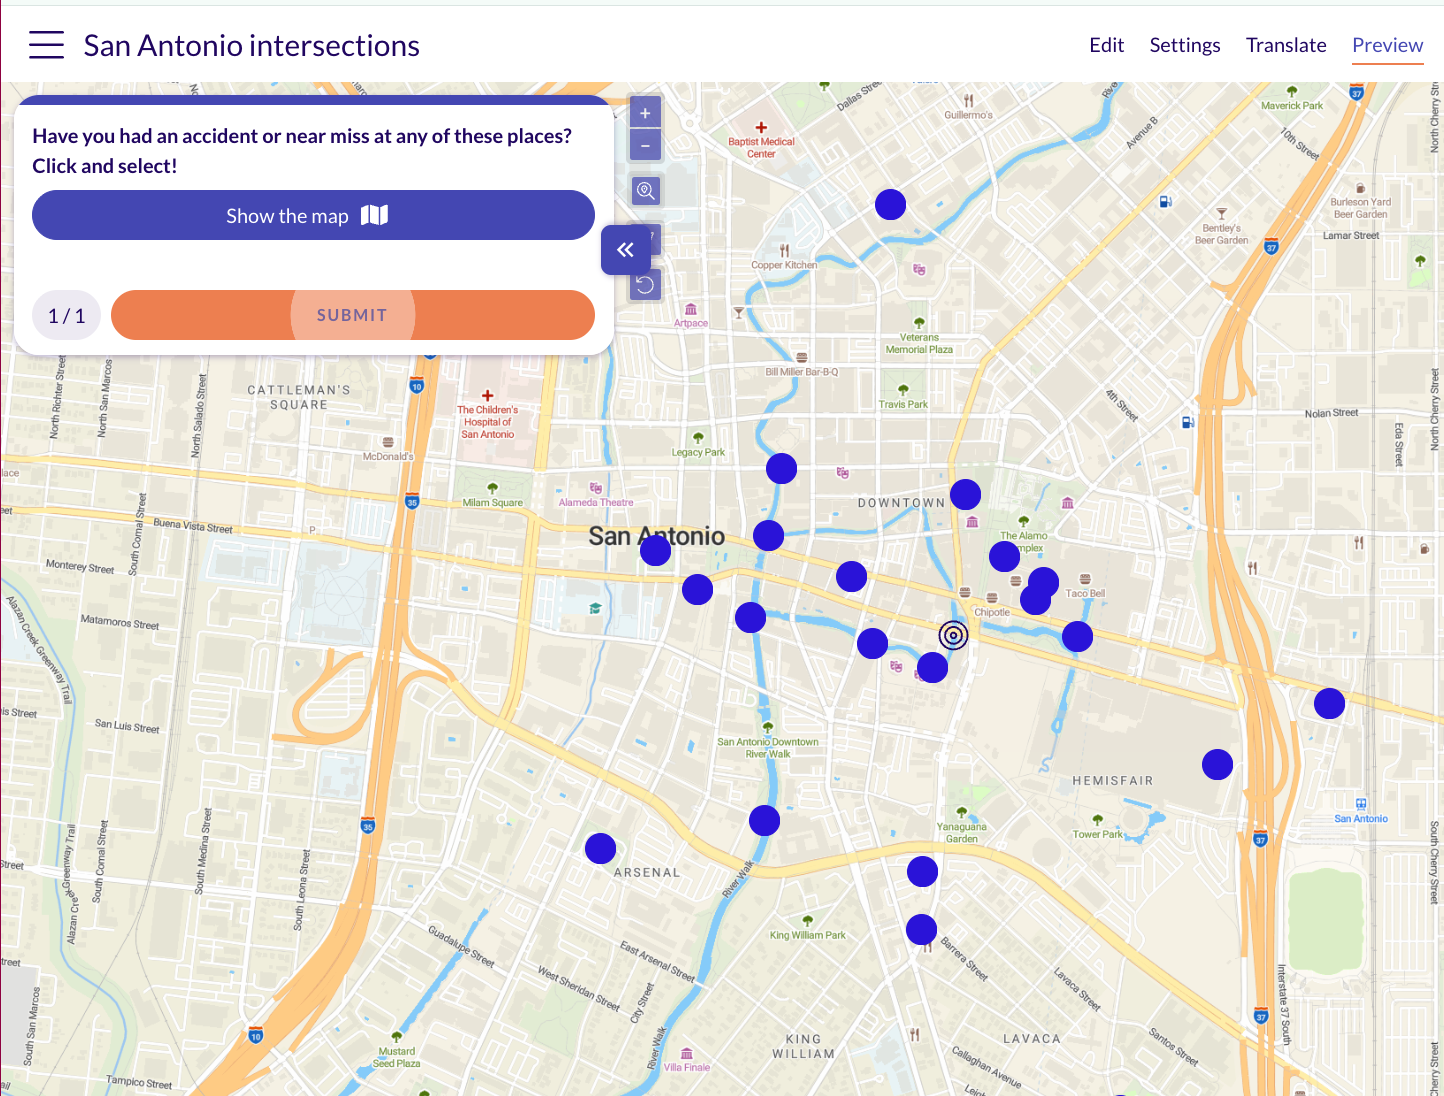Click the Maverick Park tree icon
The image size is (1444, 1096).
click(x=1292, y=92)
